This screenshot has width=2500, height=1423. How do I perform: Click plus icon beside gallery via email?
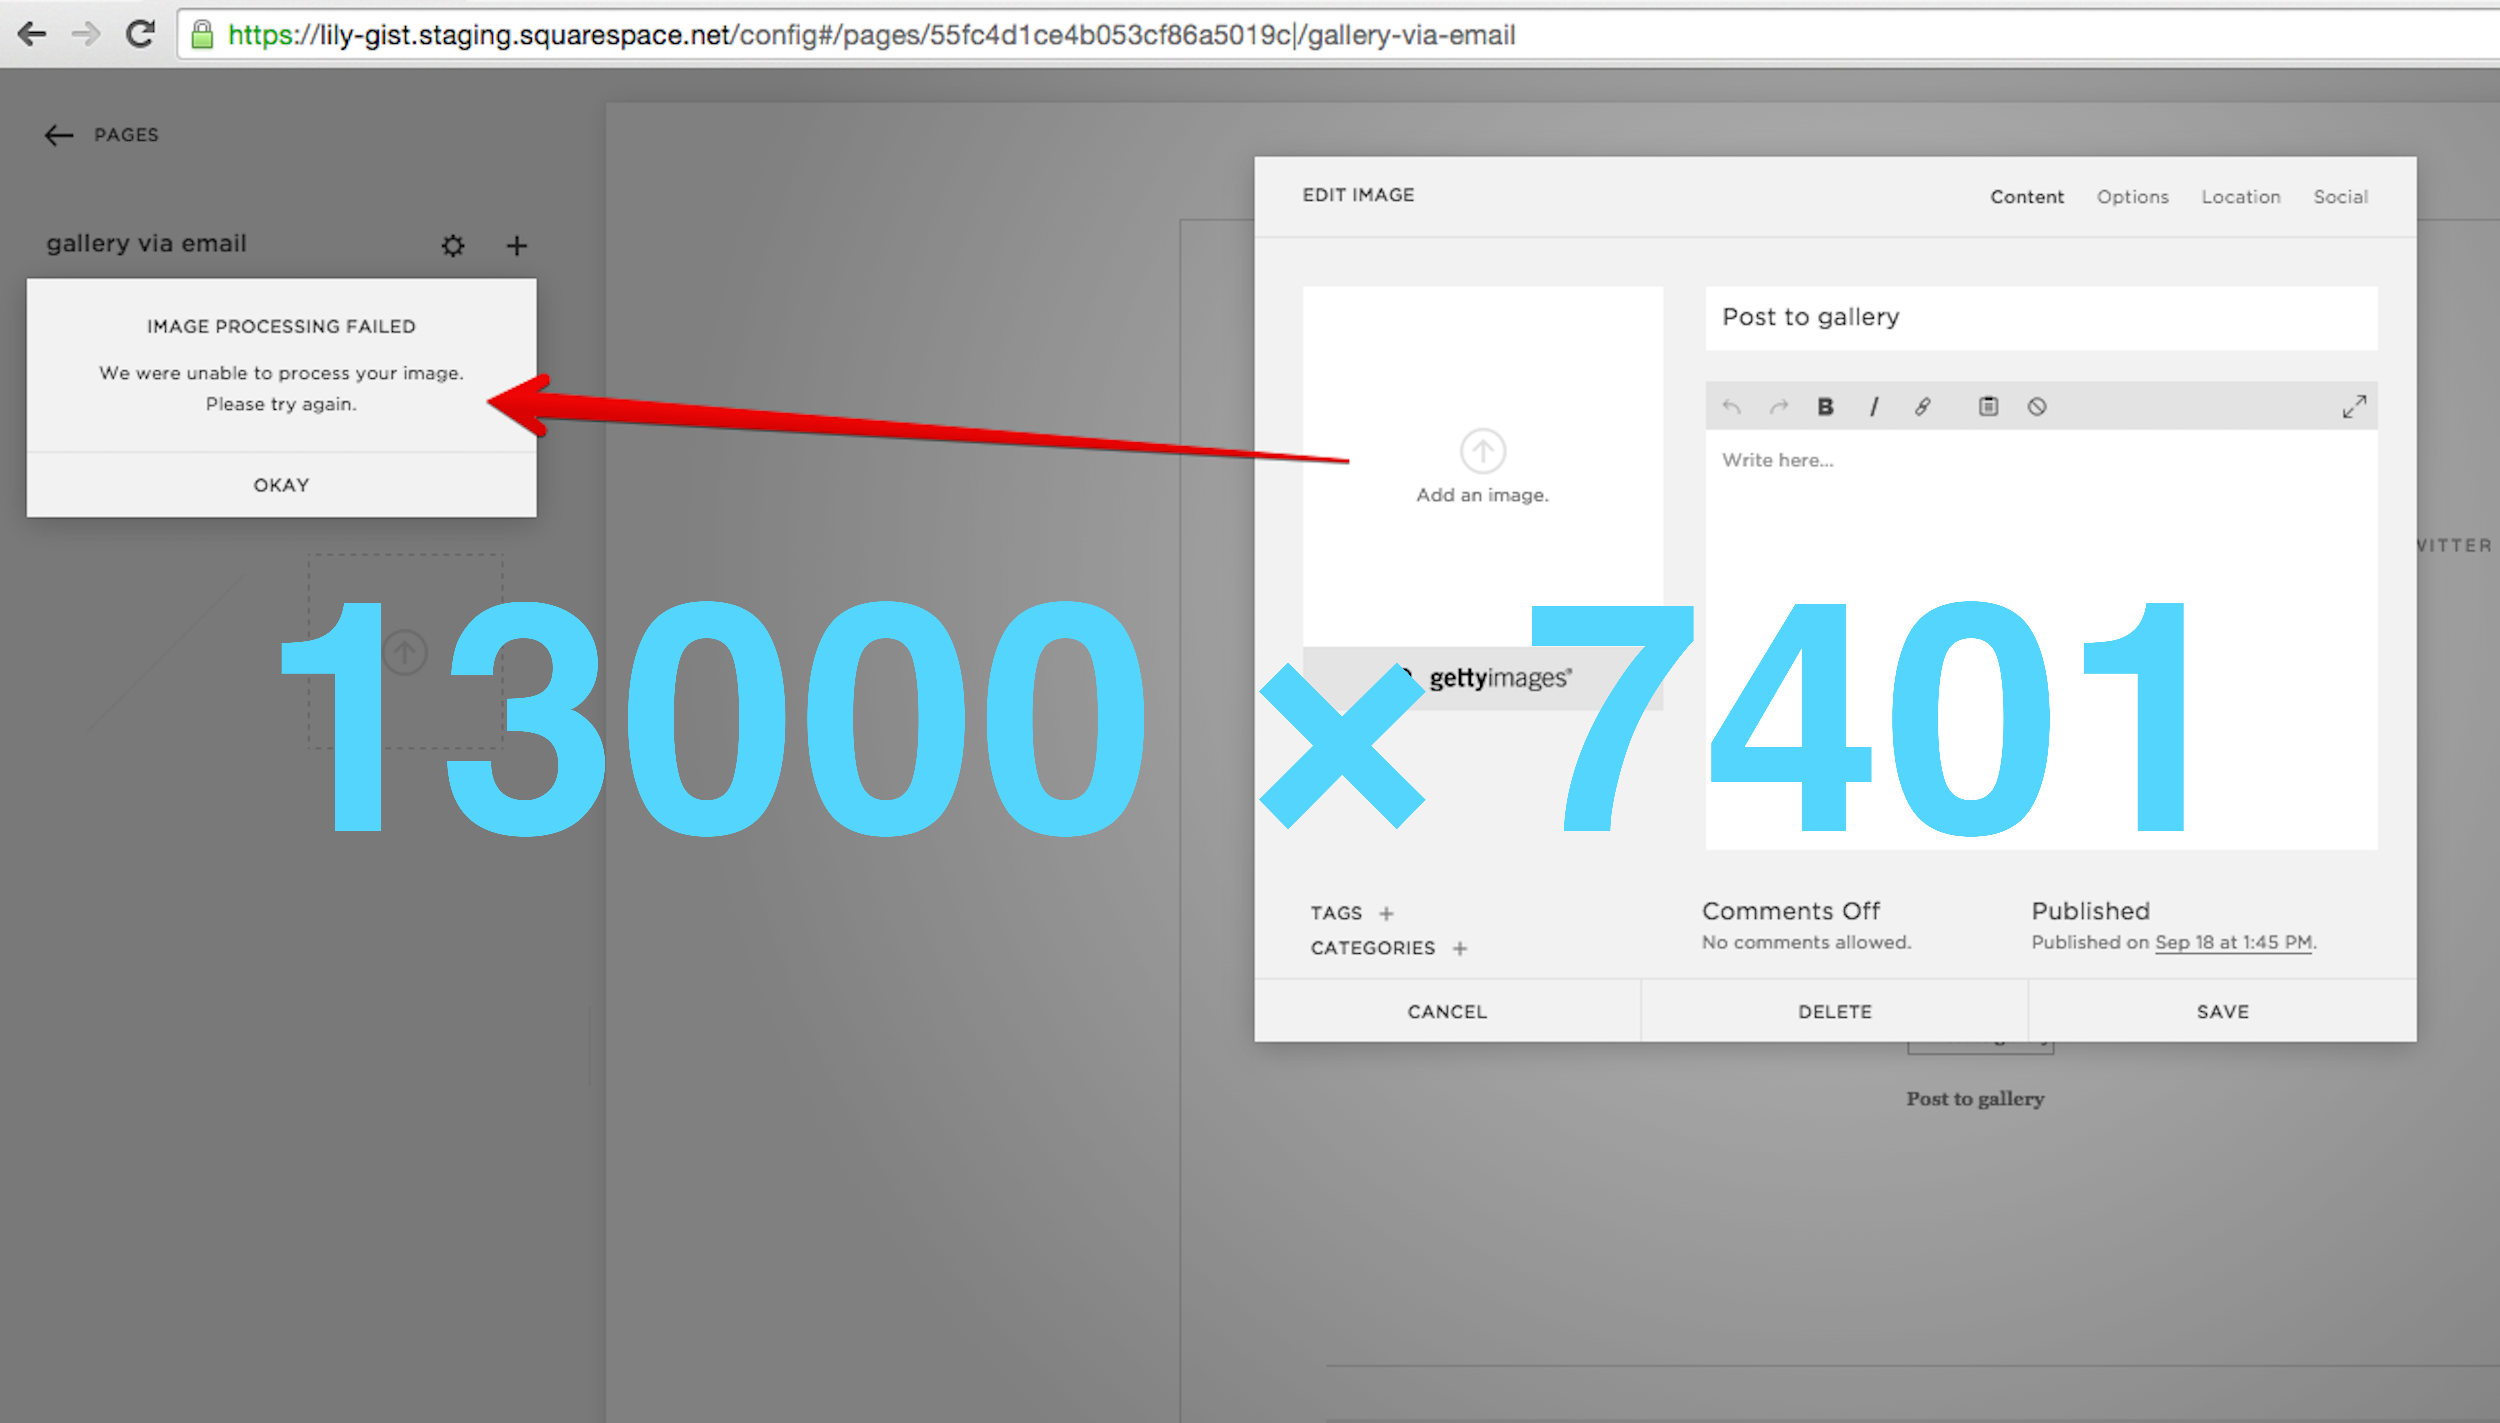516,245
